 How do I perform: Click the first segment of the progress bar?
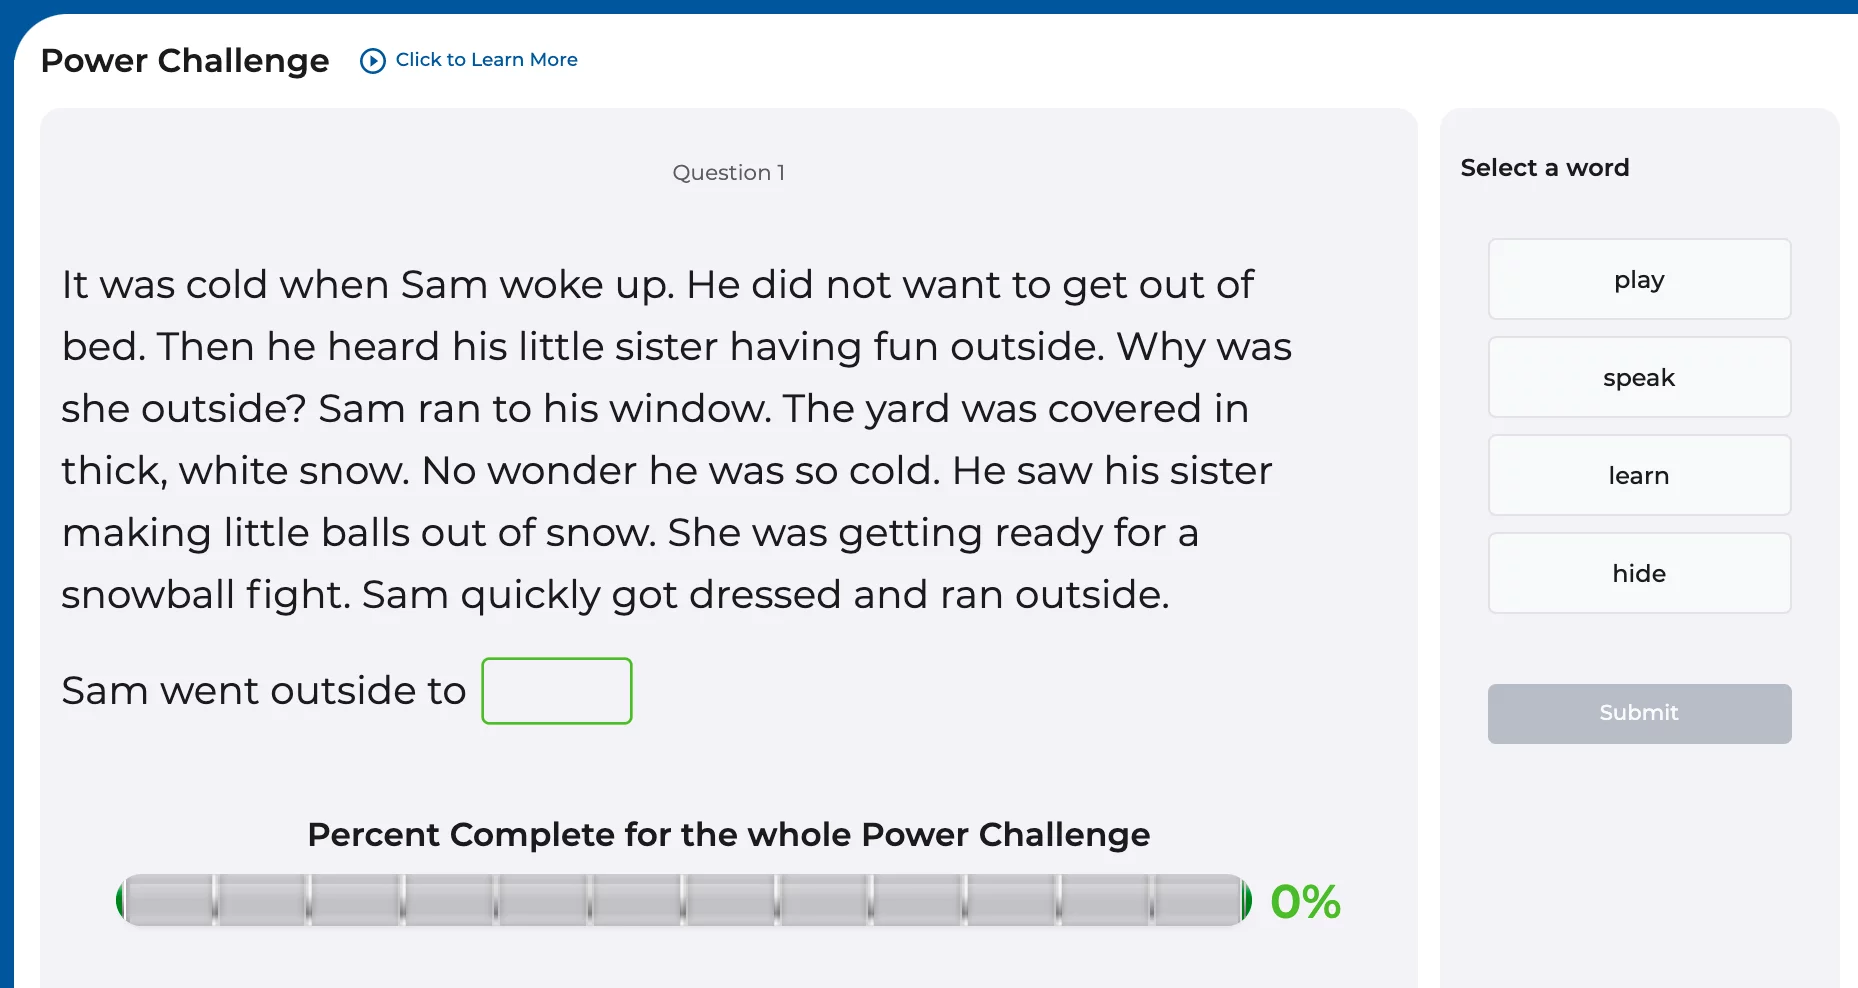tap(170, 900)
